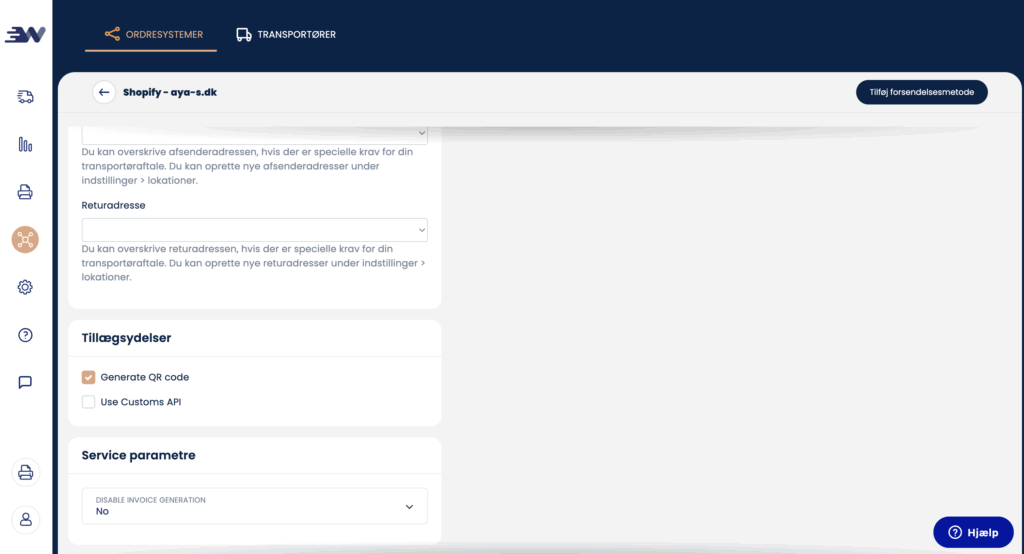Enable the Use Customs API checkbox
The height and width of the screenshot is (554, 1024).
[88, 402]
